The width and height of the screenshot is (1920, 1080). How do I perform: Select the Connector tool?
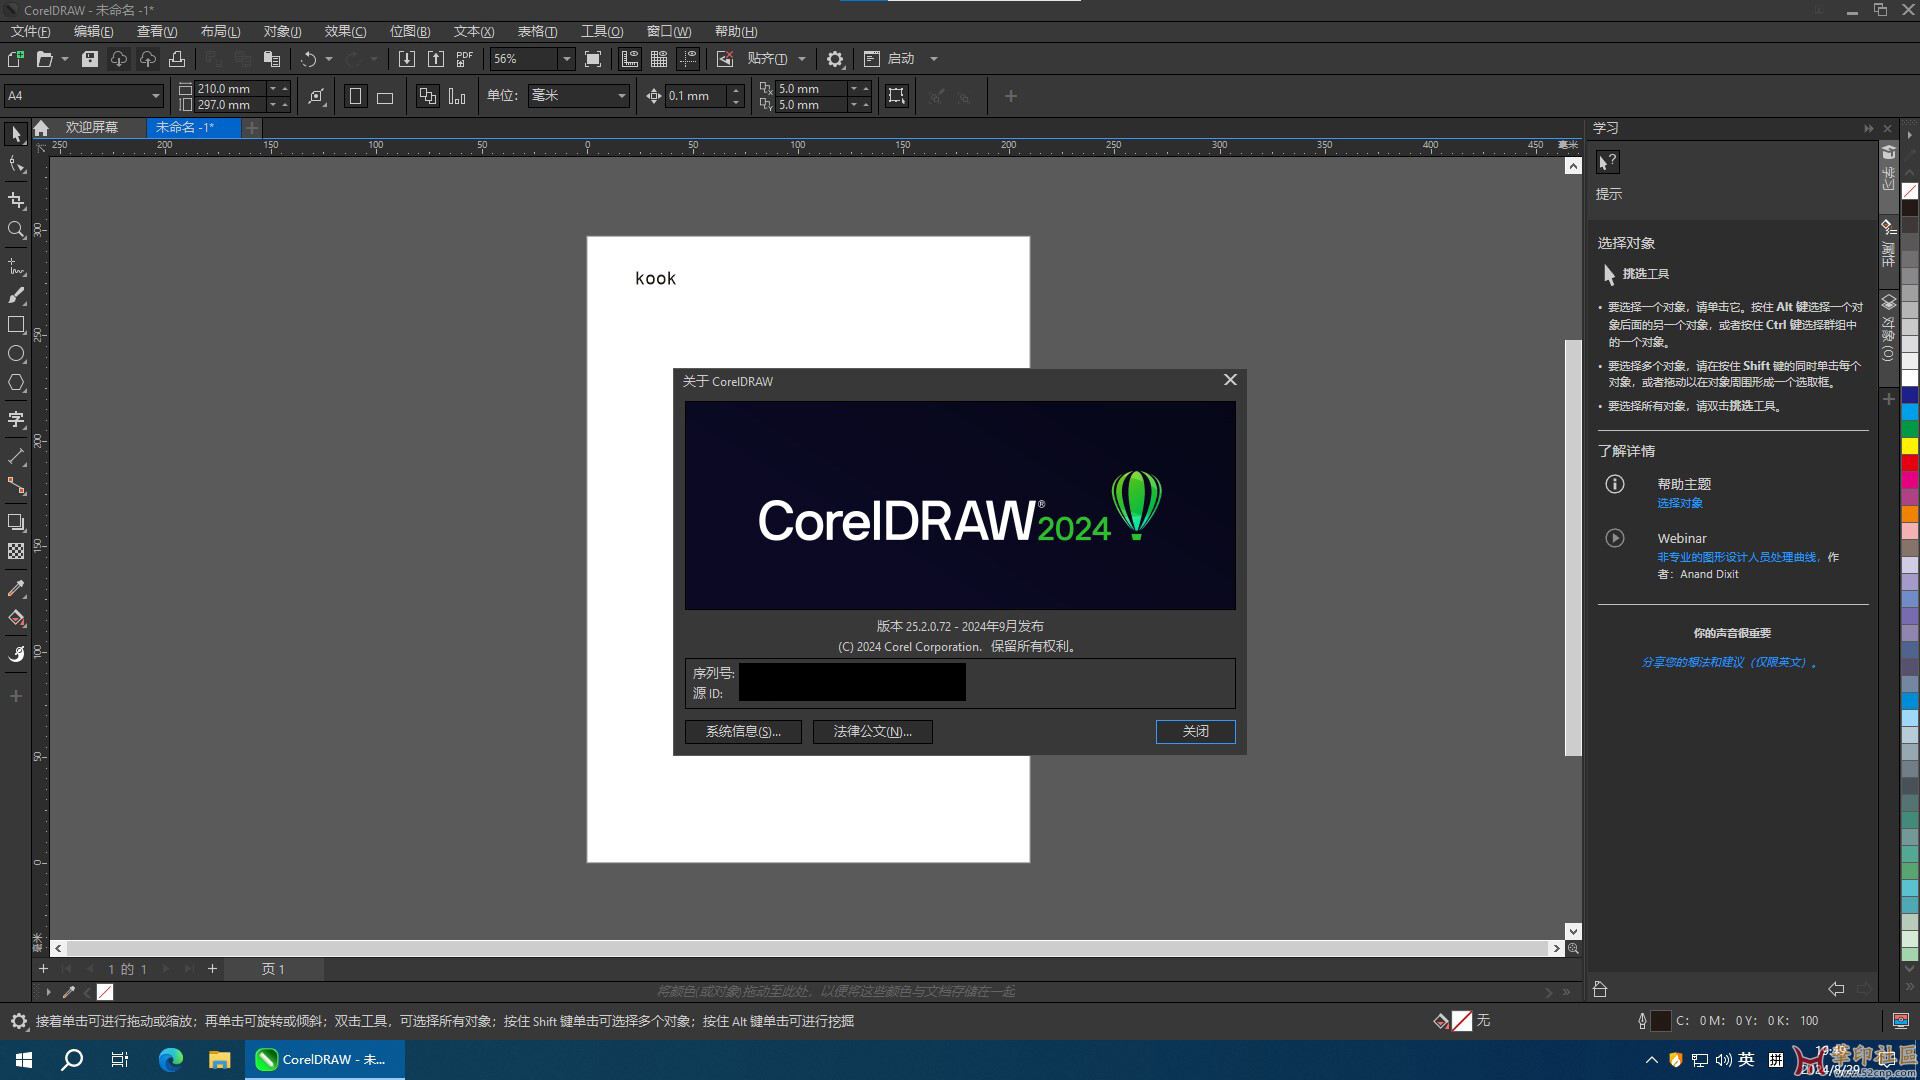click(16, 486)
